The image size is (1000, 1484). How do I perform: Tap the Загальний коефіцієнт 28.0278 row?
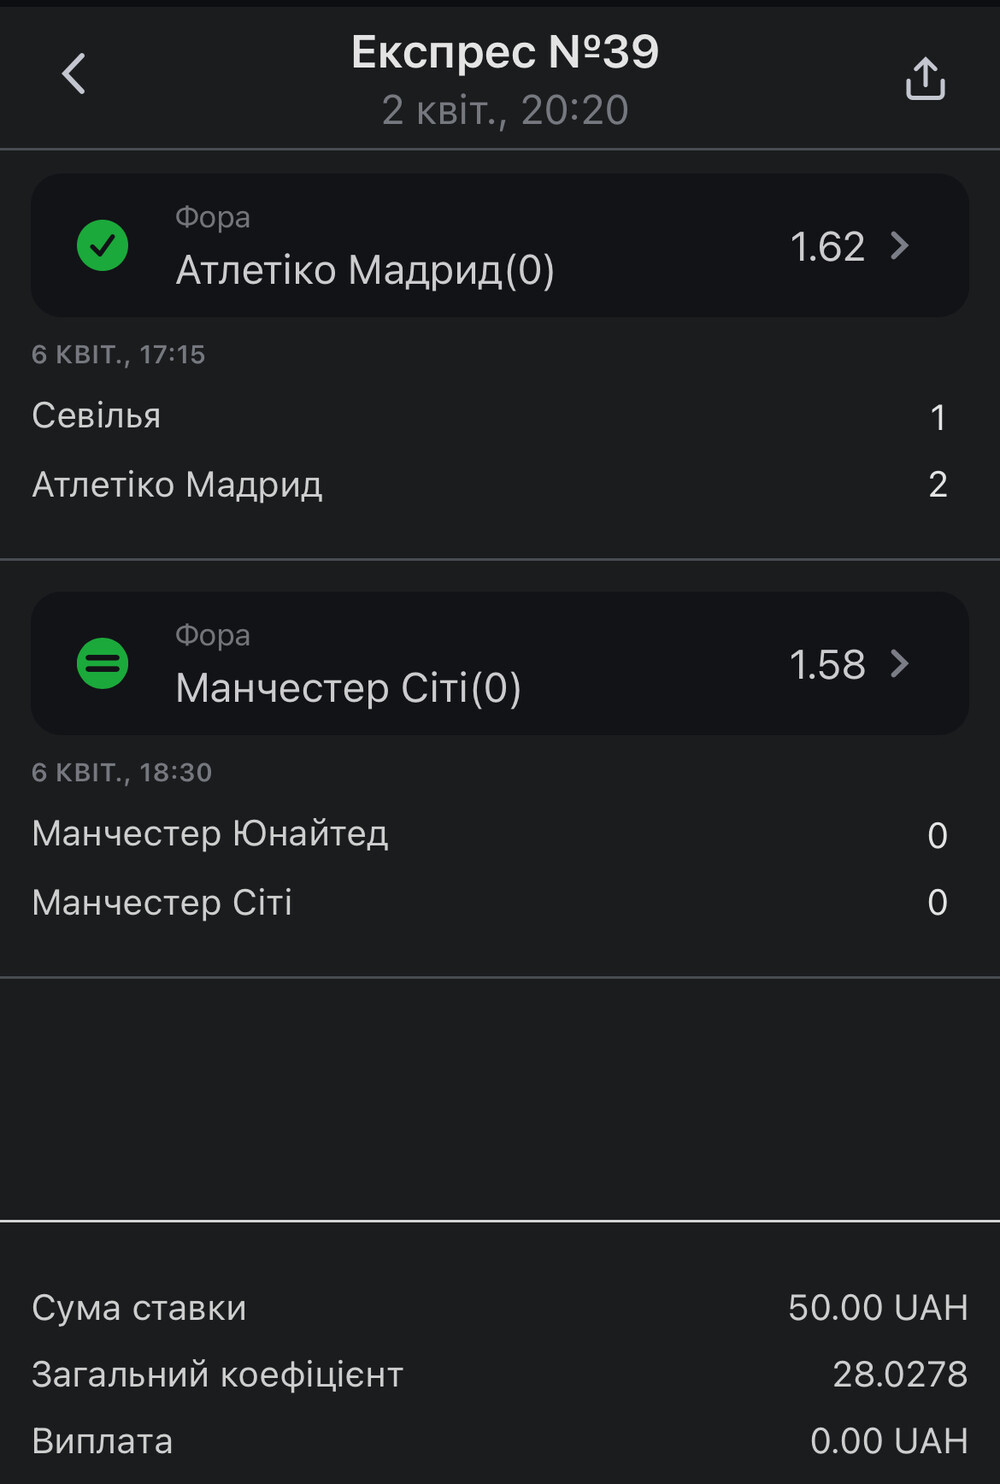(x=500, y=1375)
